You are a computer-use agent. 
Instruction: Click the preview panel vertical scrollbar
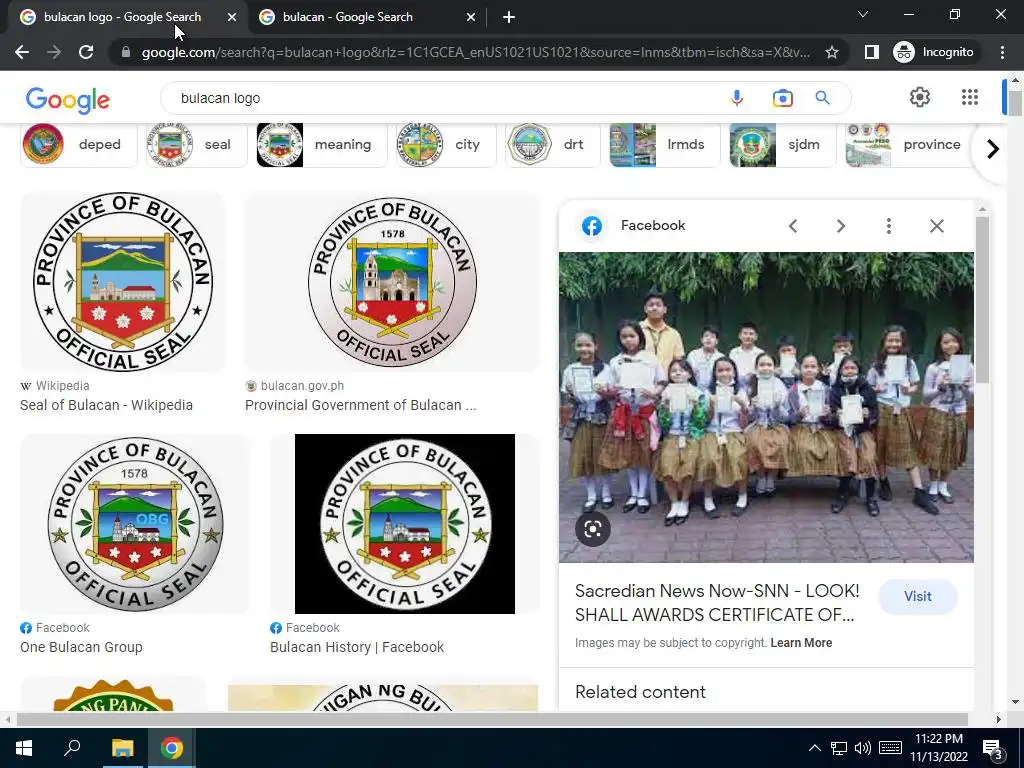(x=982, y=300)
